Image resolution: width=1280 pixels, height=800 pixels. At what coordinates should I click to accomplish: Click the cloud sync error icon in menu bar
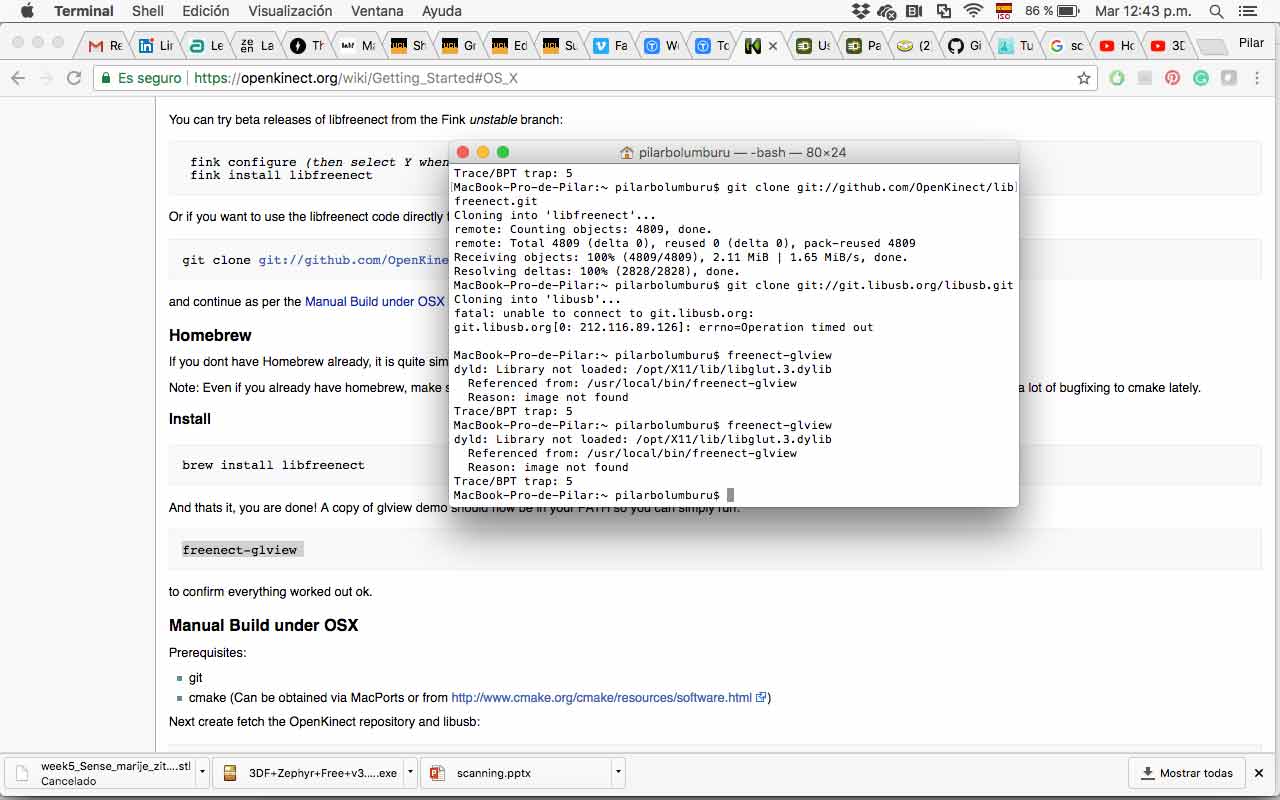coord(887,11)
